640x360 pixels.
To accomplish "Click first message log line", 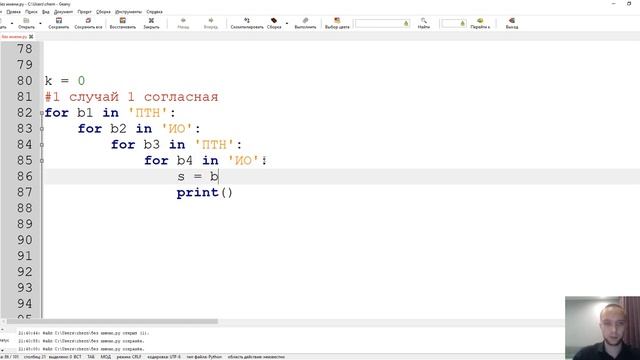I will [84, 333].
